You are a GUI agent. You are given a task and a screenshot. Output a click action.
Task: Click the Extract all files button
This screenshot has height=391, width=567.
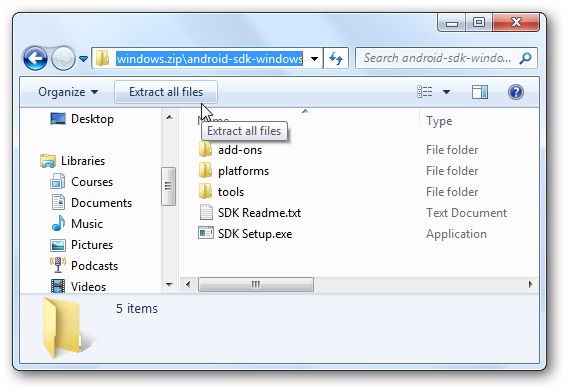[x=166, y=92]
